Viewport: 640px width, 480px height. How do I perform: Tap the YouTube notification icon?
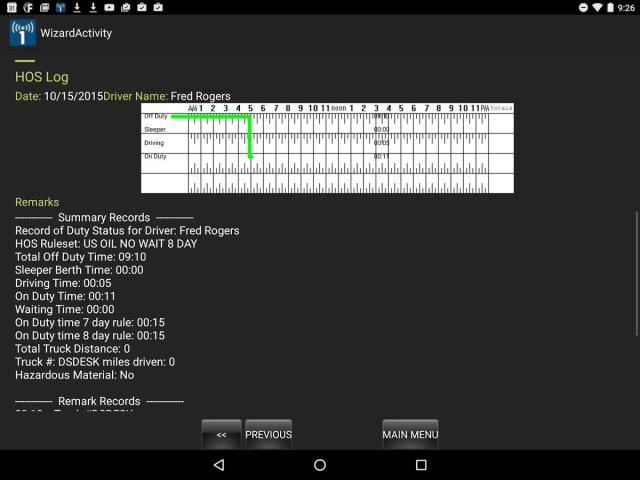click(x=108, y=7)
